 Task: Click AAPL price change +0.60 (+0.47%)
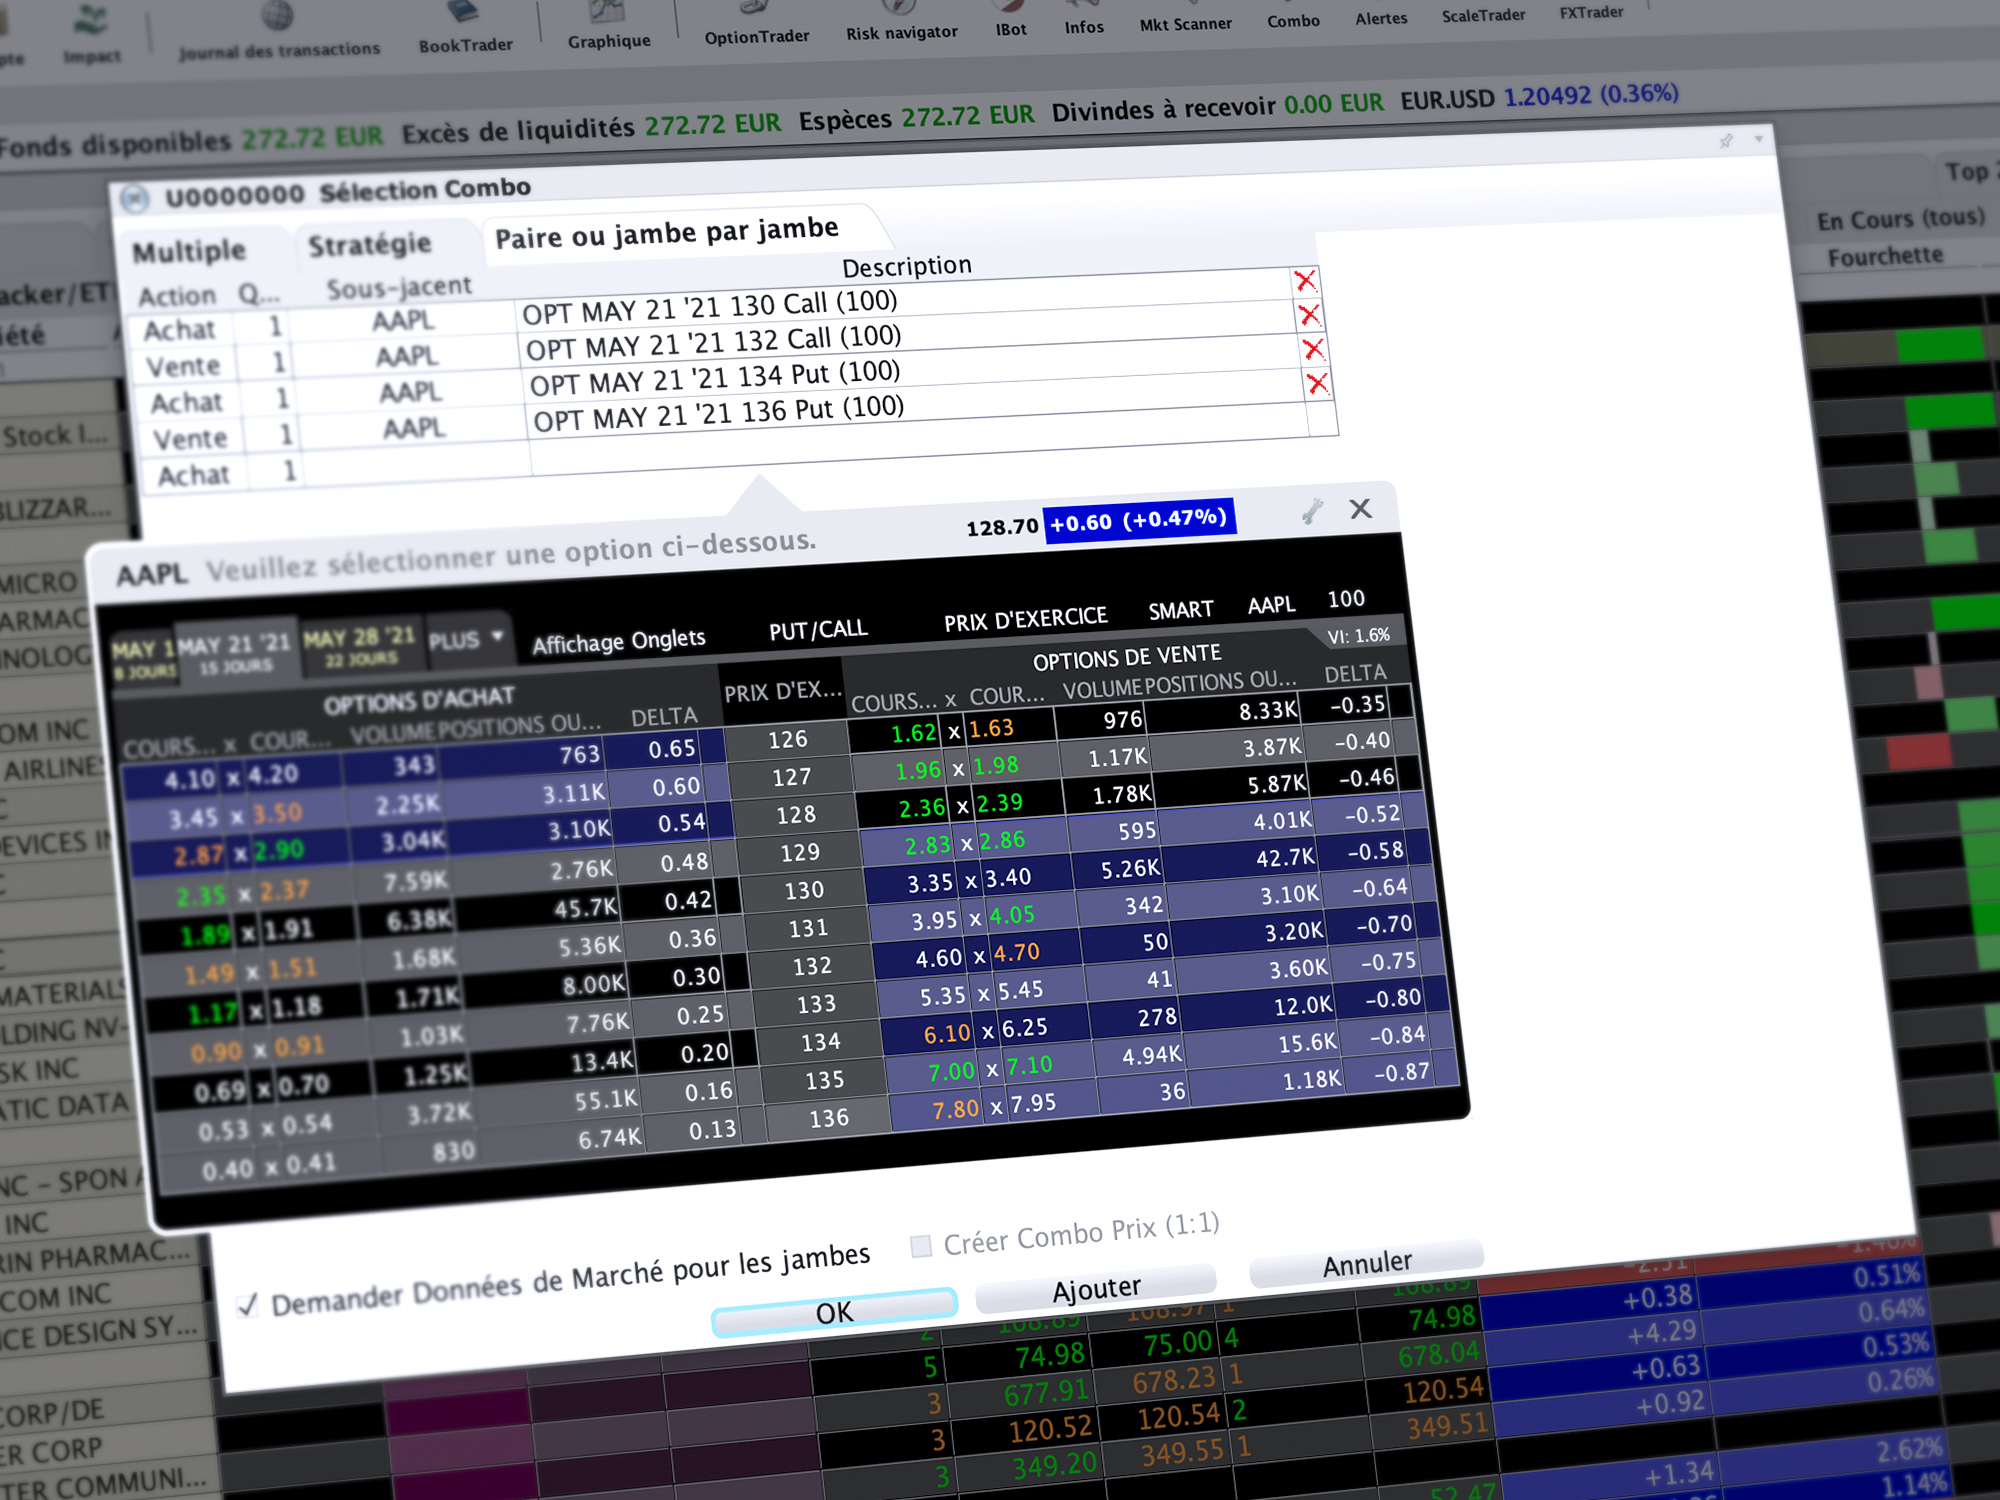1138,520
